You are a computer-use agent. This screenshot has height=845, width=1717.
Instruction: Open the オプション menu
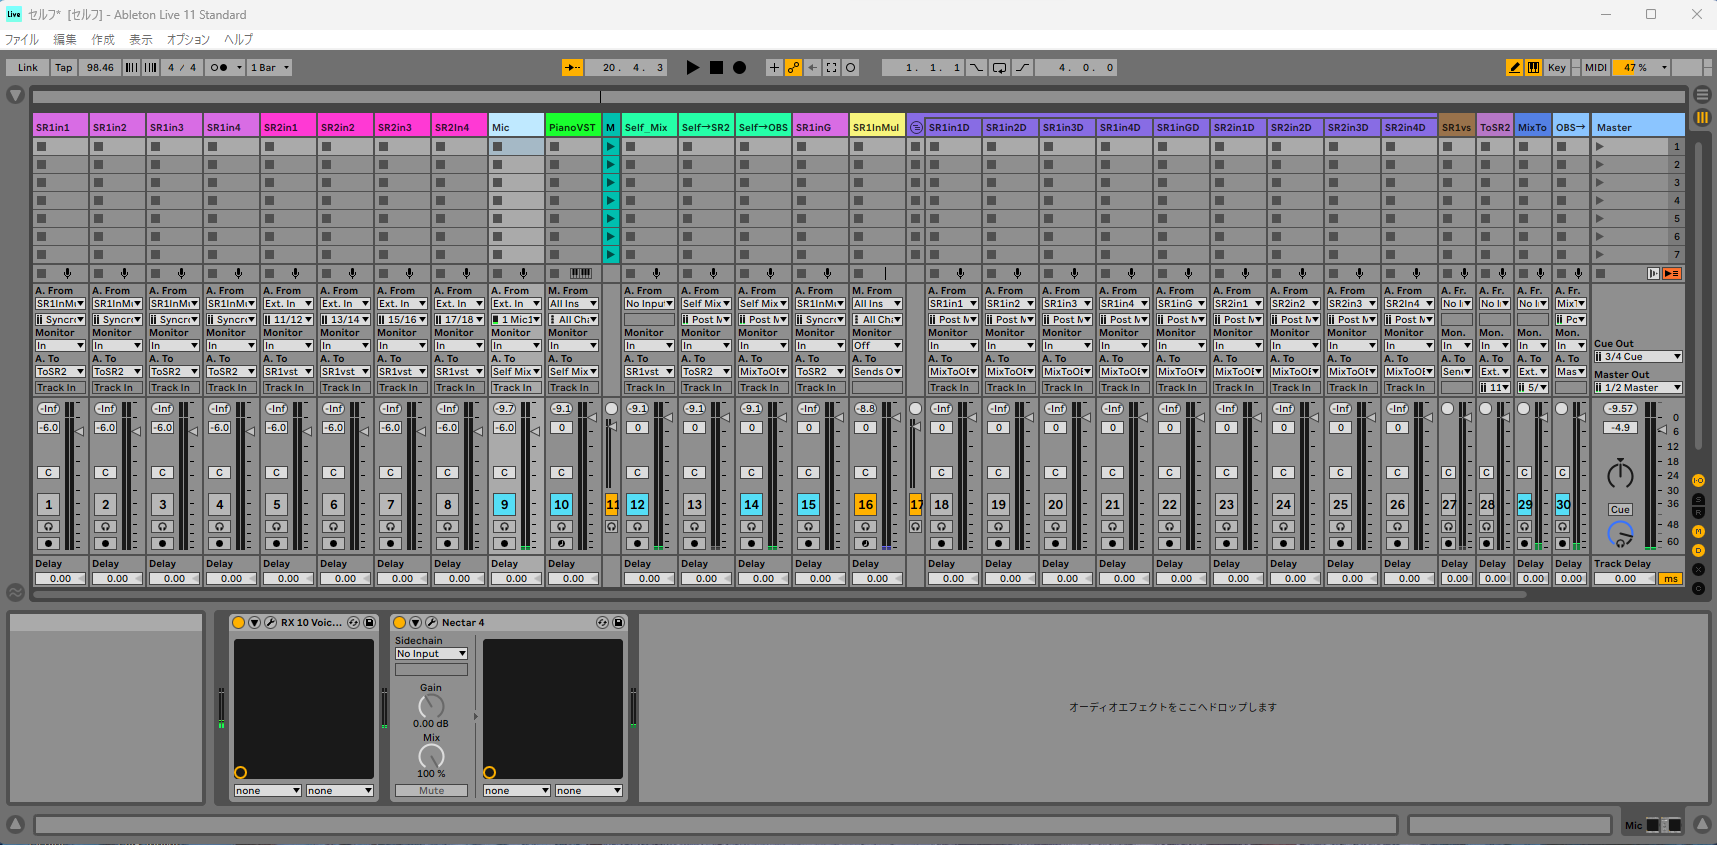(188, 40)
